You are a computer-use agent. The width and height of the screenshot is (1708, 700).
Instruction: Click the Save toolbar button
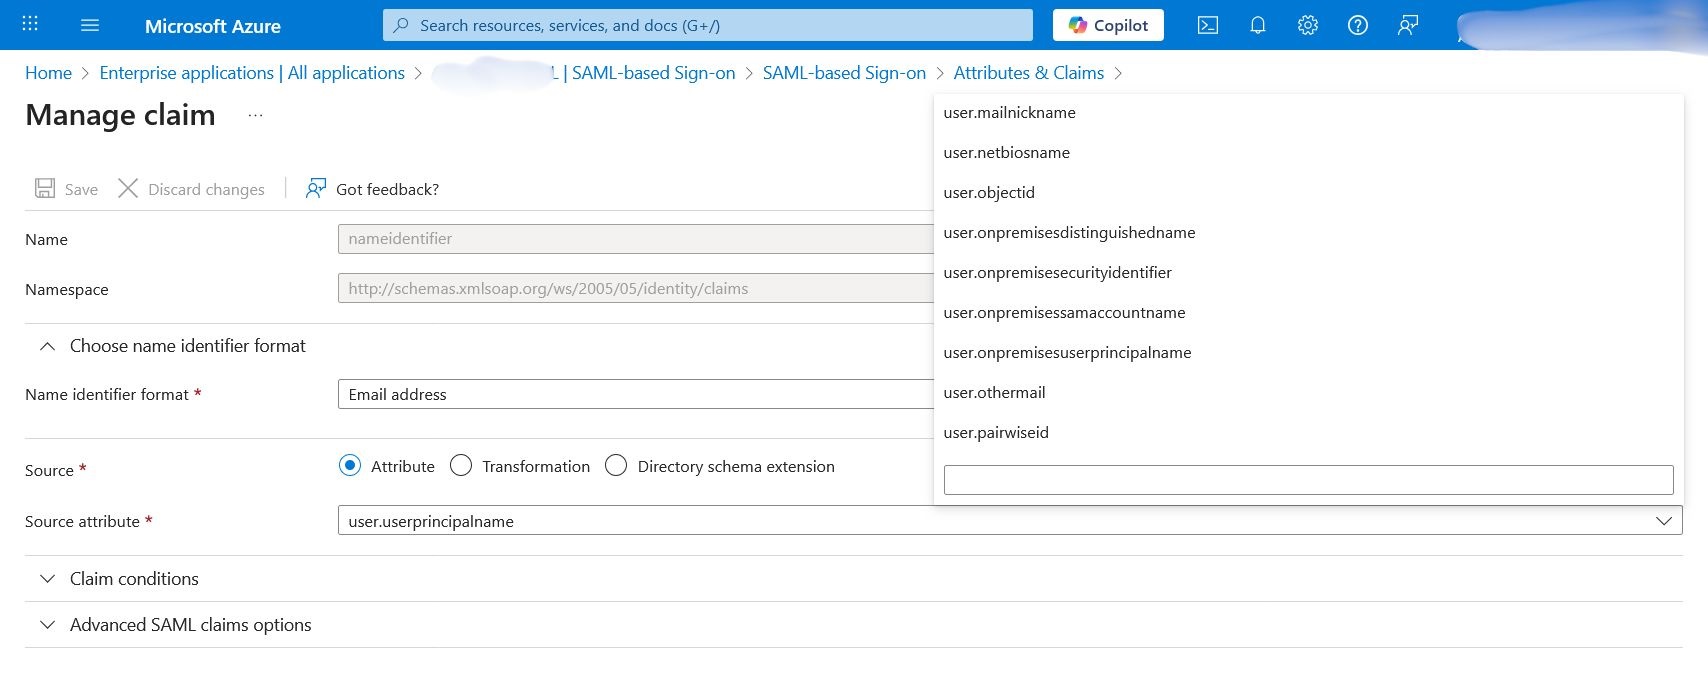66,189
